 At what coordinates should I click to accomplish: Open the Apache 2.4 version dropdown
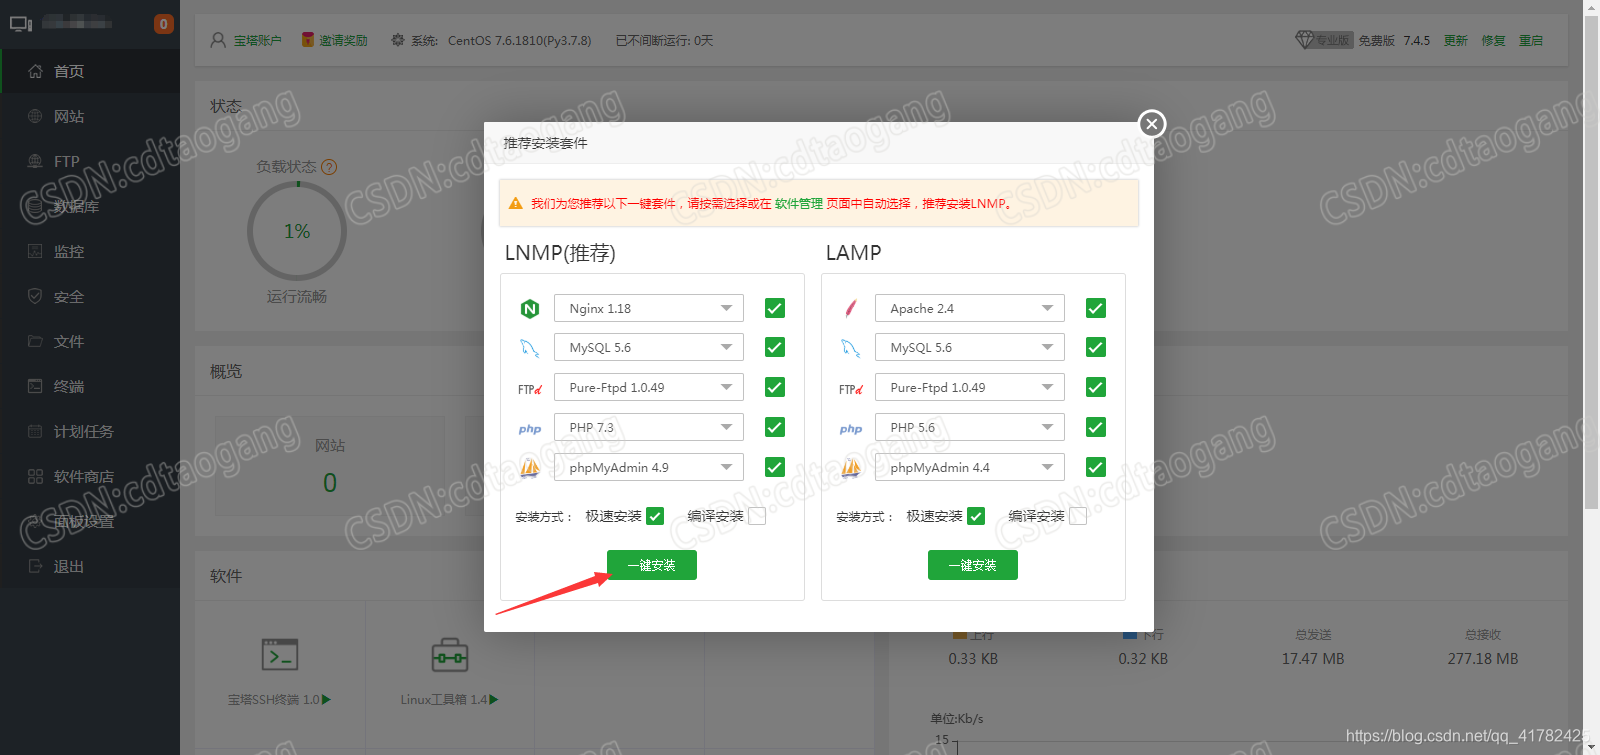[x=970, y=308]
